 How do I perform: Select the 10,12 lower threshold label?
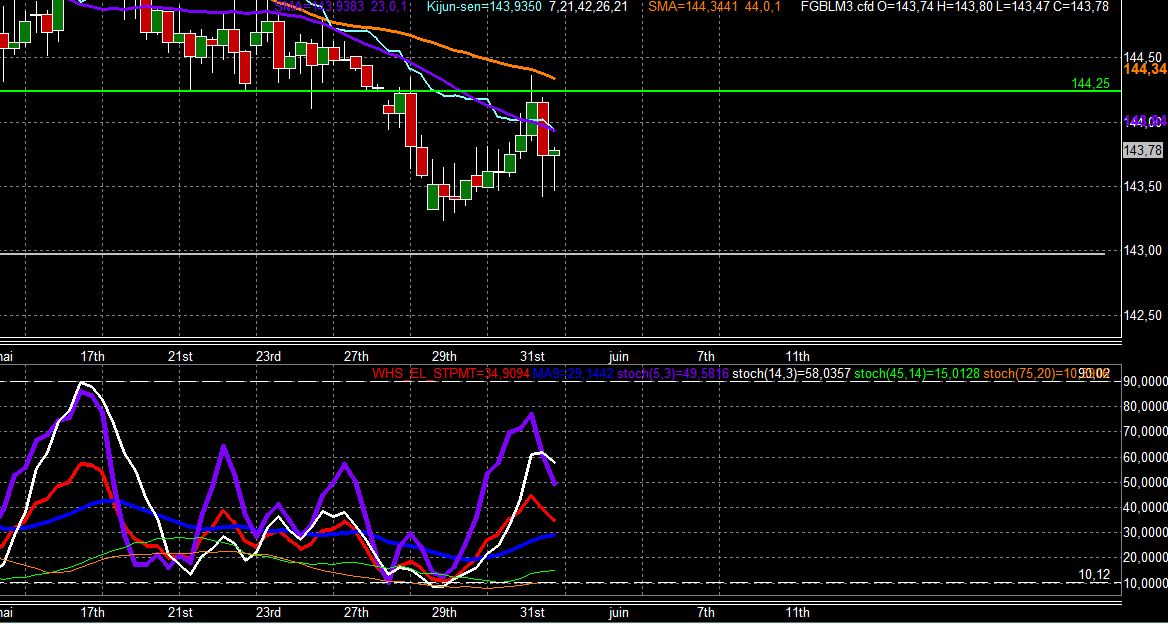1094,575
